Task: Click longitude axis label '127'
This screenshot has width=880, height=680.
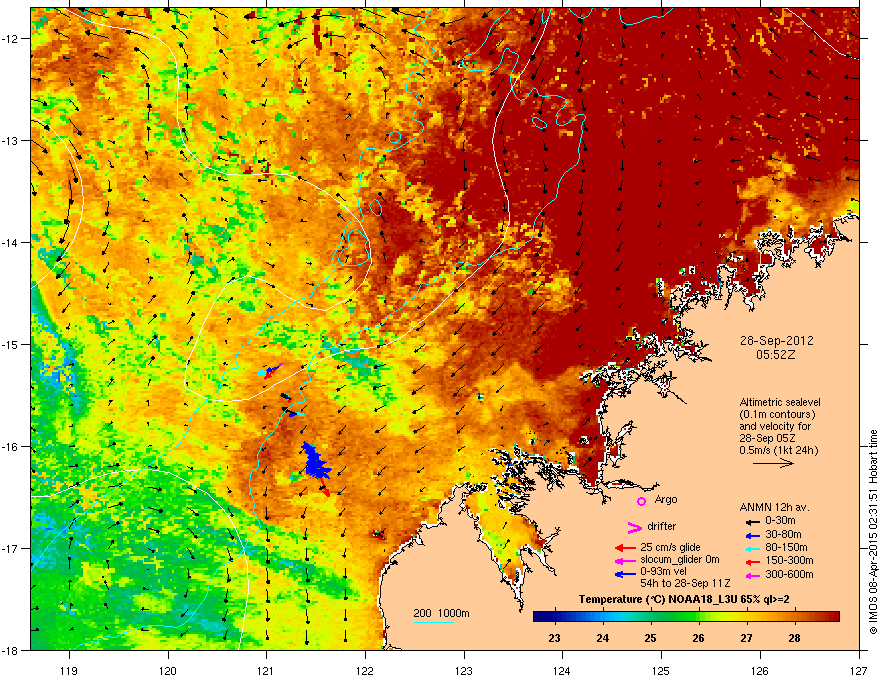Action: [859, 670]
